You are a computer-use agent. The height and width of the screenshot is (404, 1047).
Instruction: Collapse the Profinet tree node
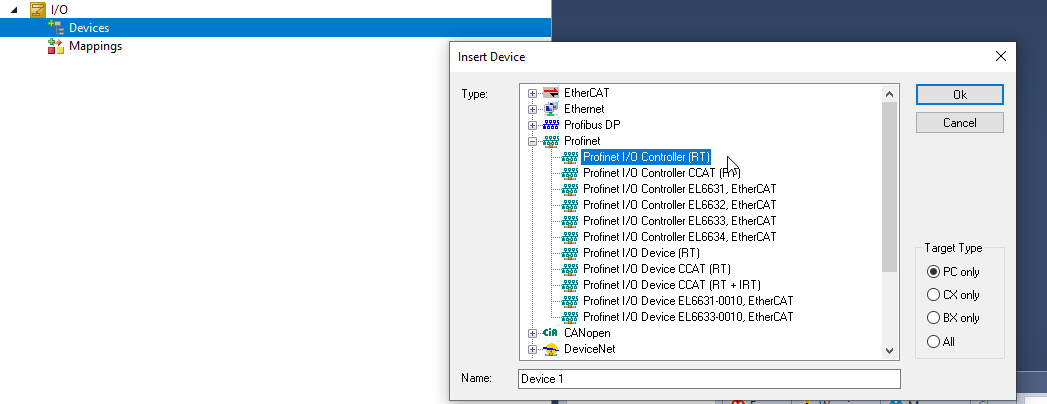coord(533,141)
